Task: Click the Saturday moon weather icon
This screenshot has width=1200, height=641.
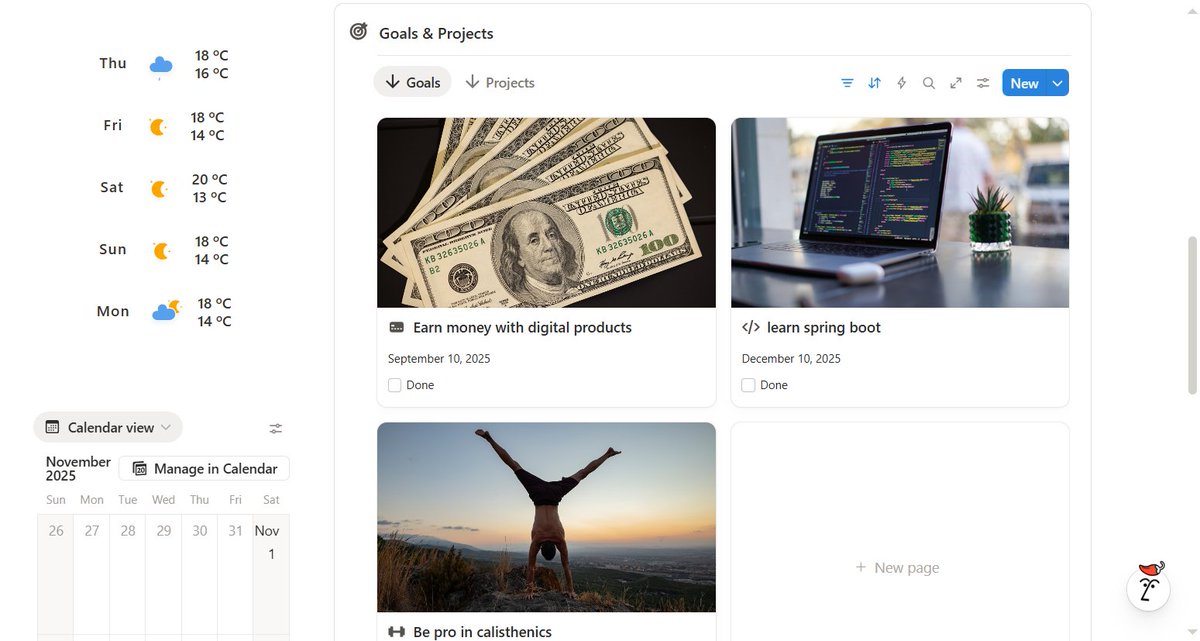Action: point(158,188)
